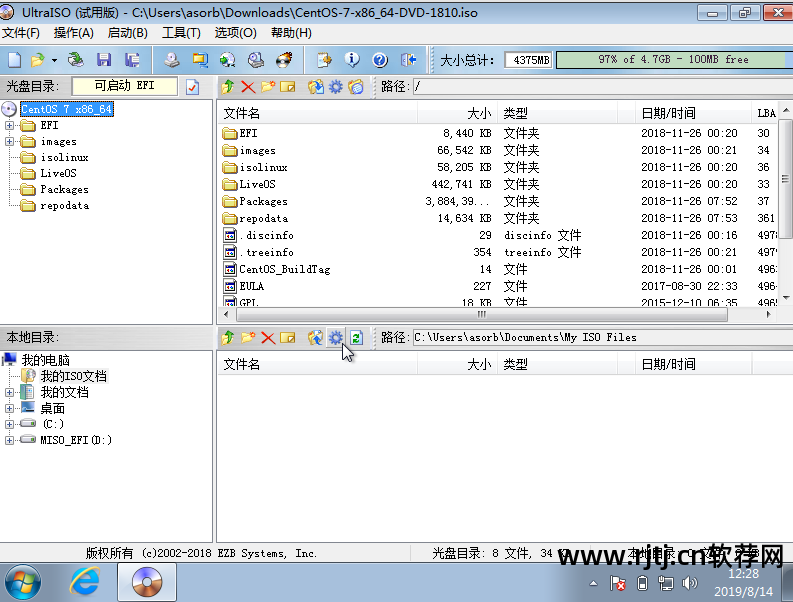This screenshot has width=793, height=602.
Task: Click the Open CD/DVD icon in the toolbar
Action: pos(76,60)
